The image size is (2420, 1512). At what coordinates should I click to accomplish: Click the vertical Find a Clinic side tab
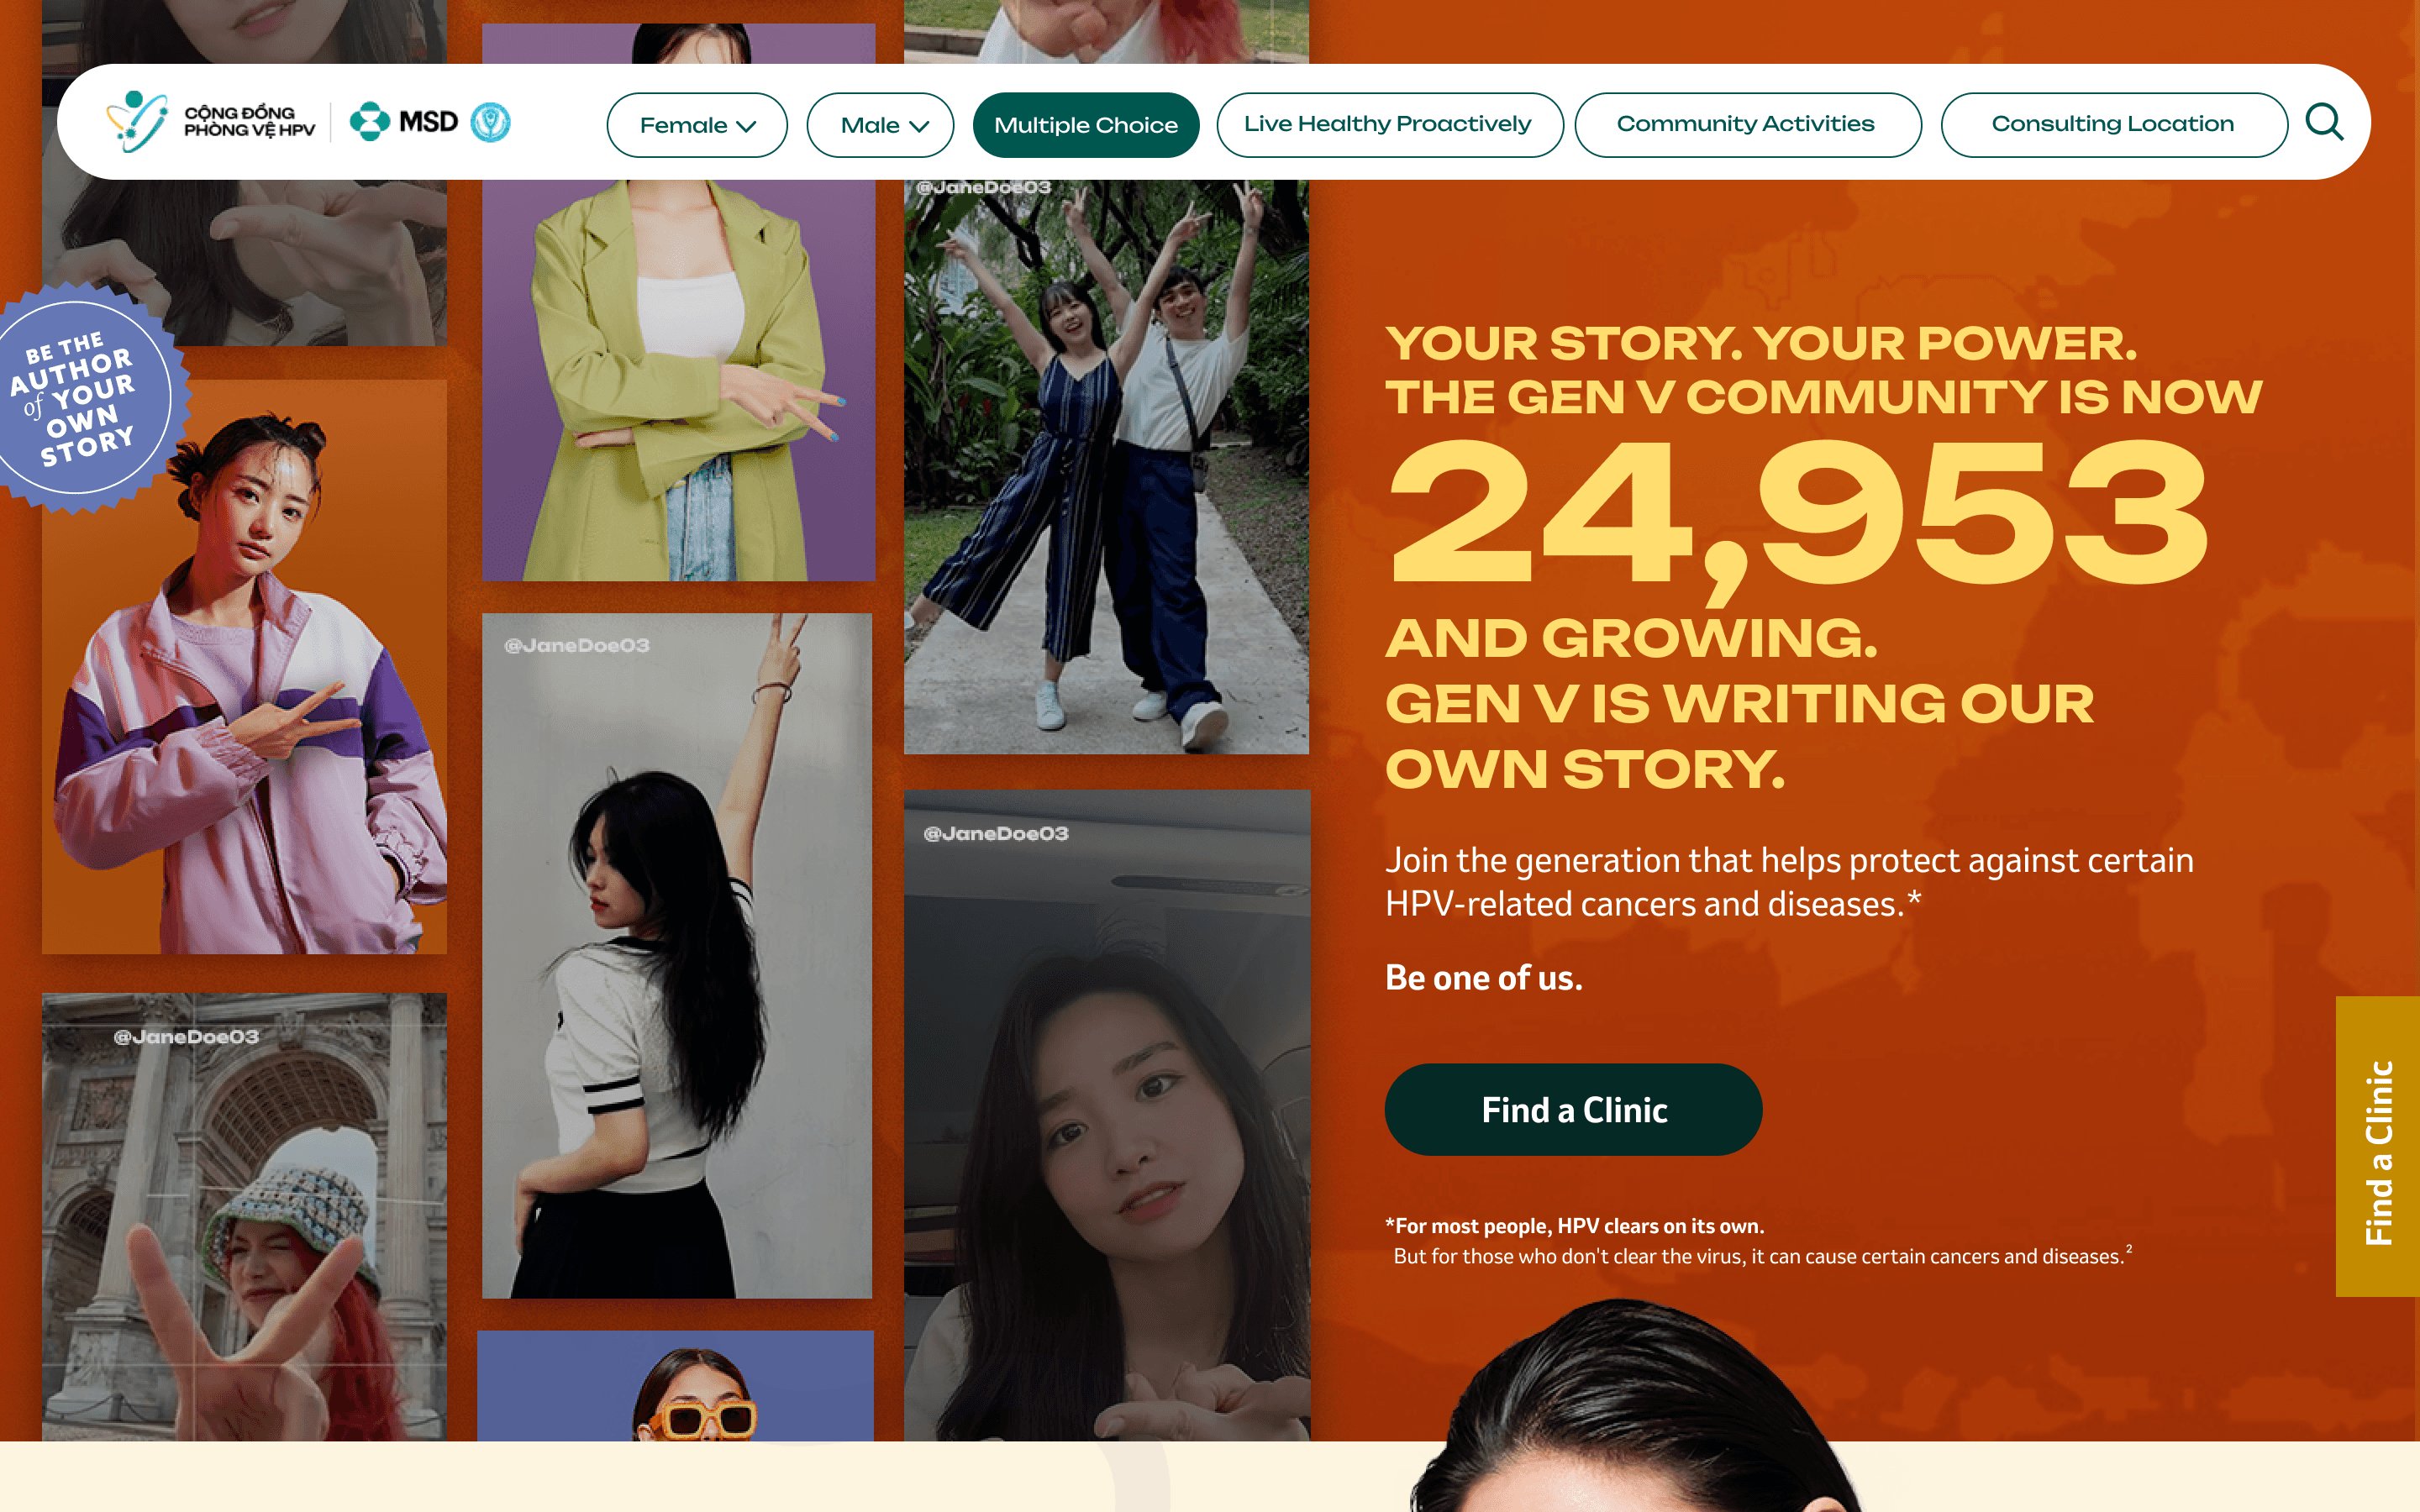2378,1147
